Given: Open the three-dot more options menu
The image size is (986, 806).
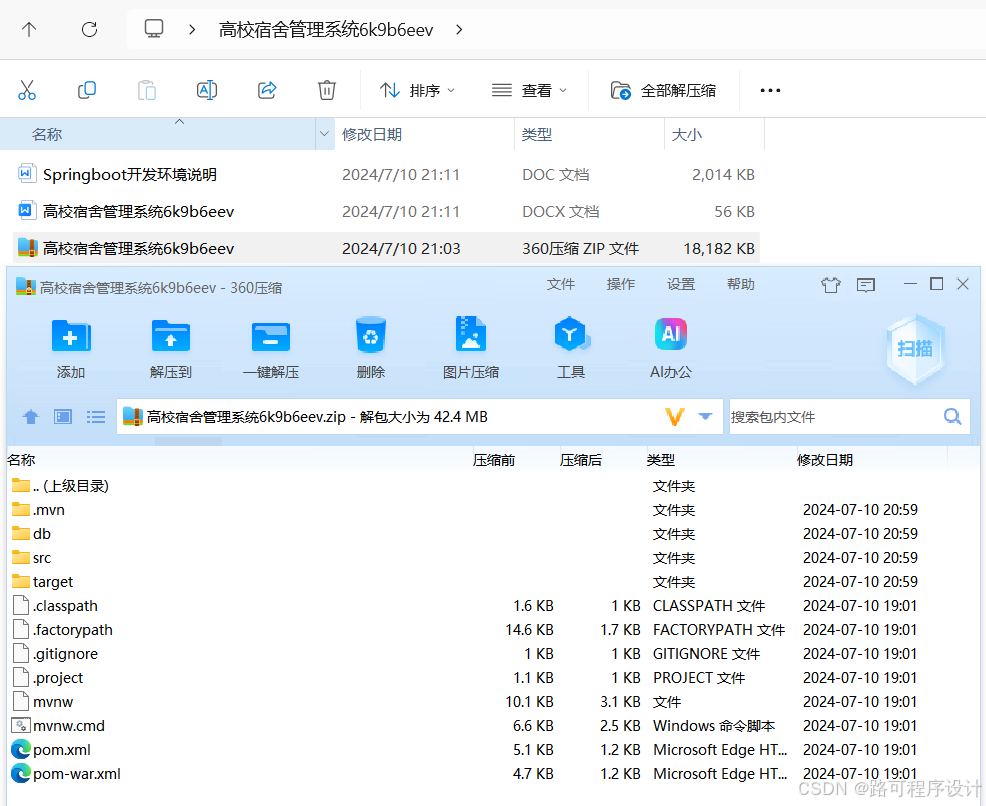Looking at the screenshot, I should point(770,91).
